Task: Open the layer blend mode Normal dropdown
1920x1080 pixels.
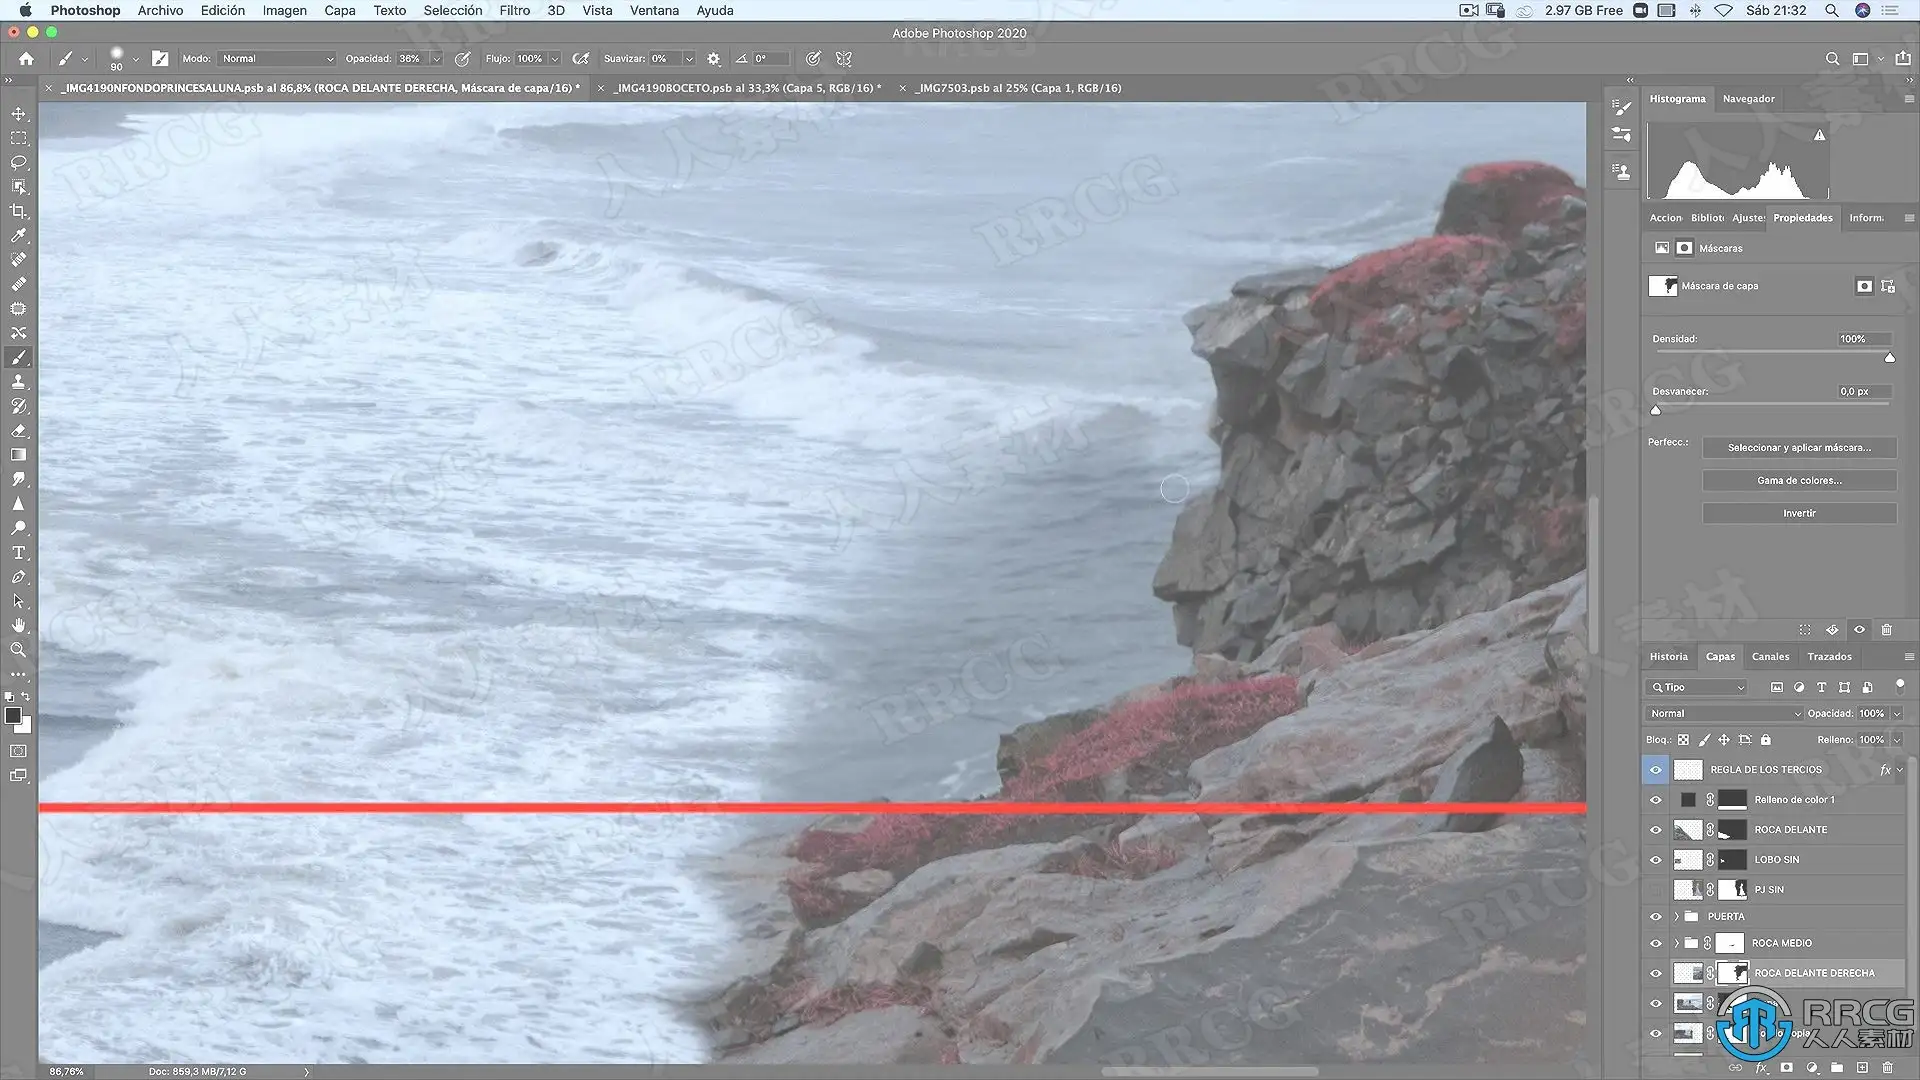Action: pos(1724,714)
